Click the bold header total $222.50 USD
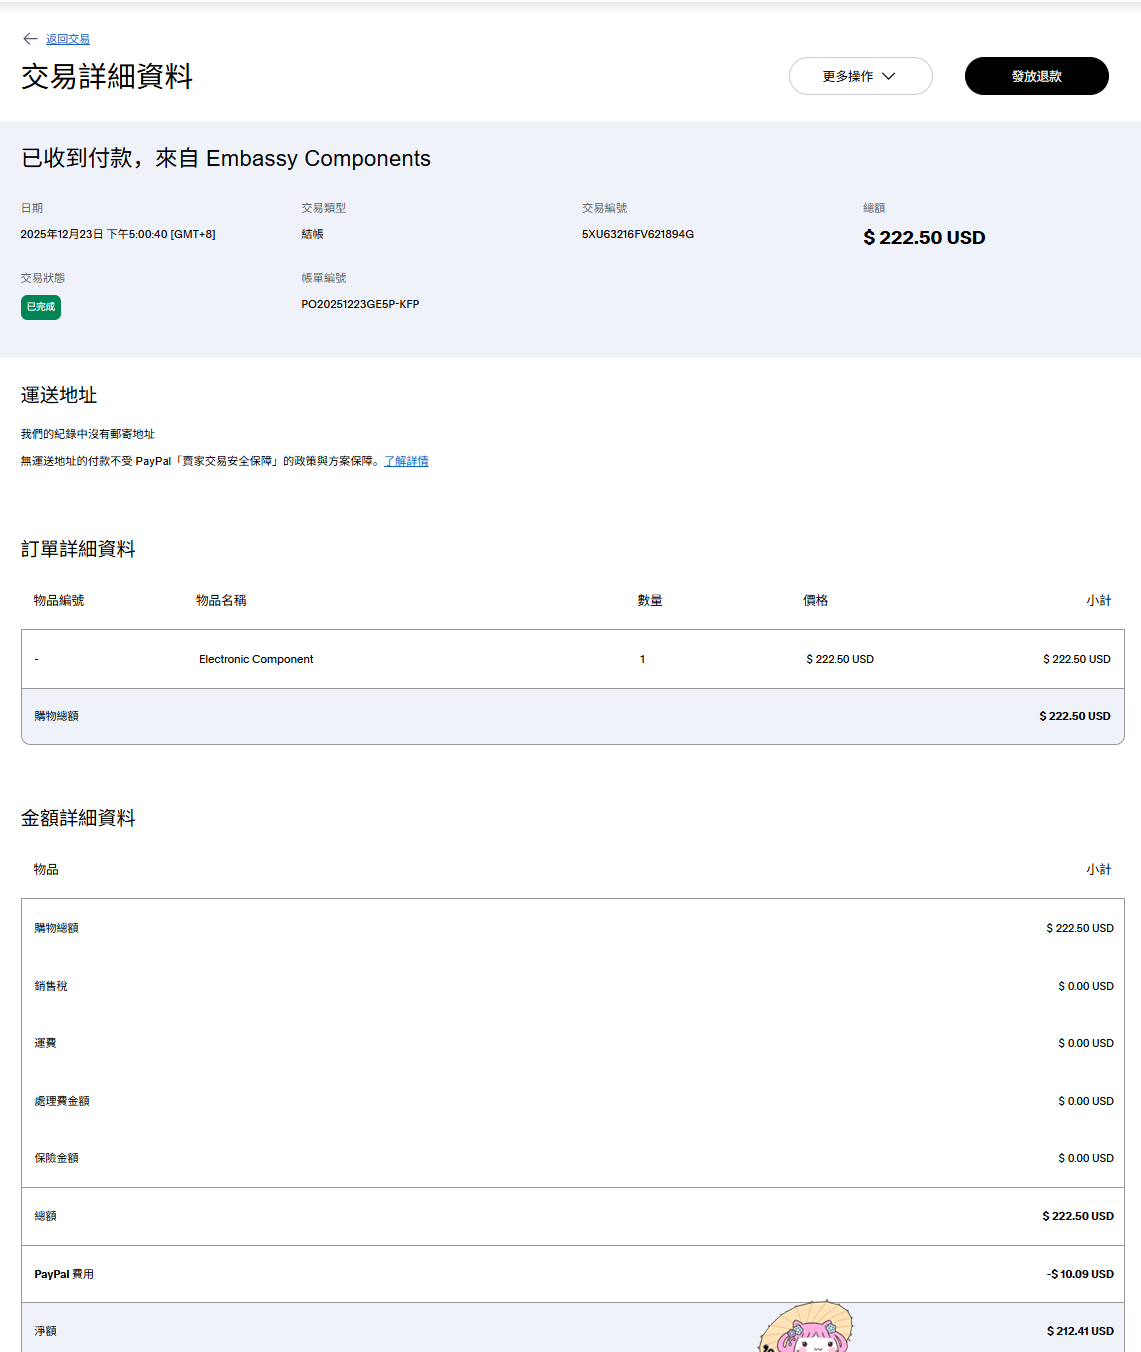 click(x=924, y=238)
